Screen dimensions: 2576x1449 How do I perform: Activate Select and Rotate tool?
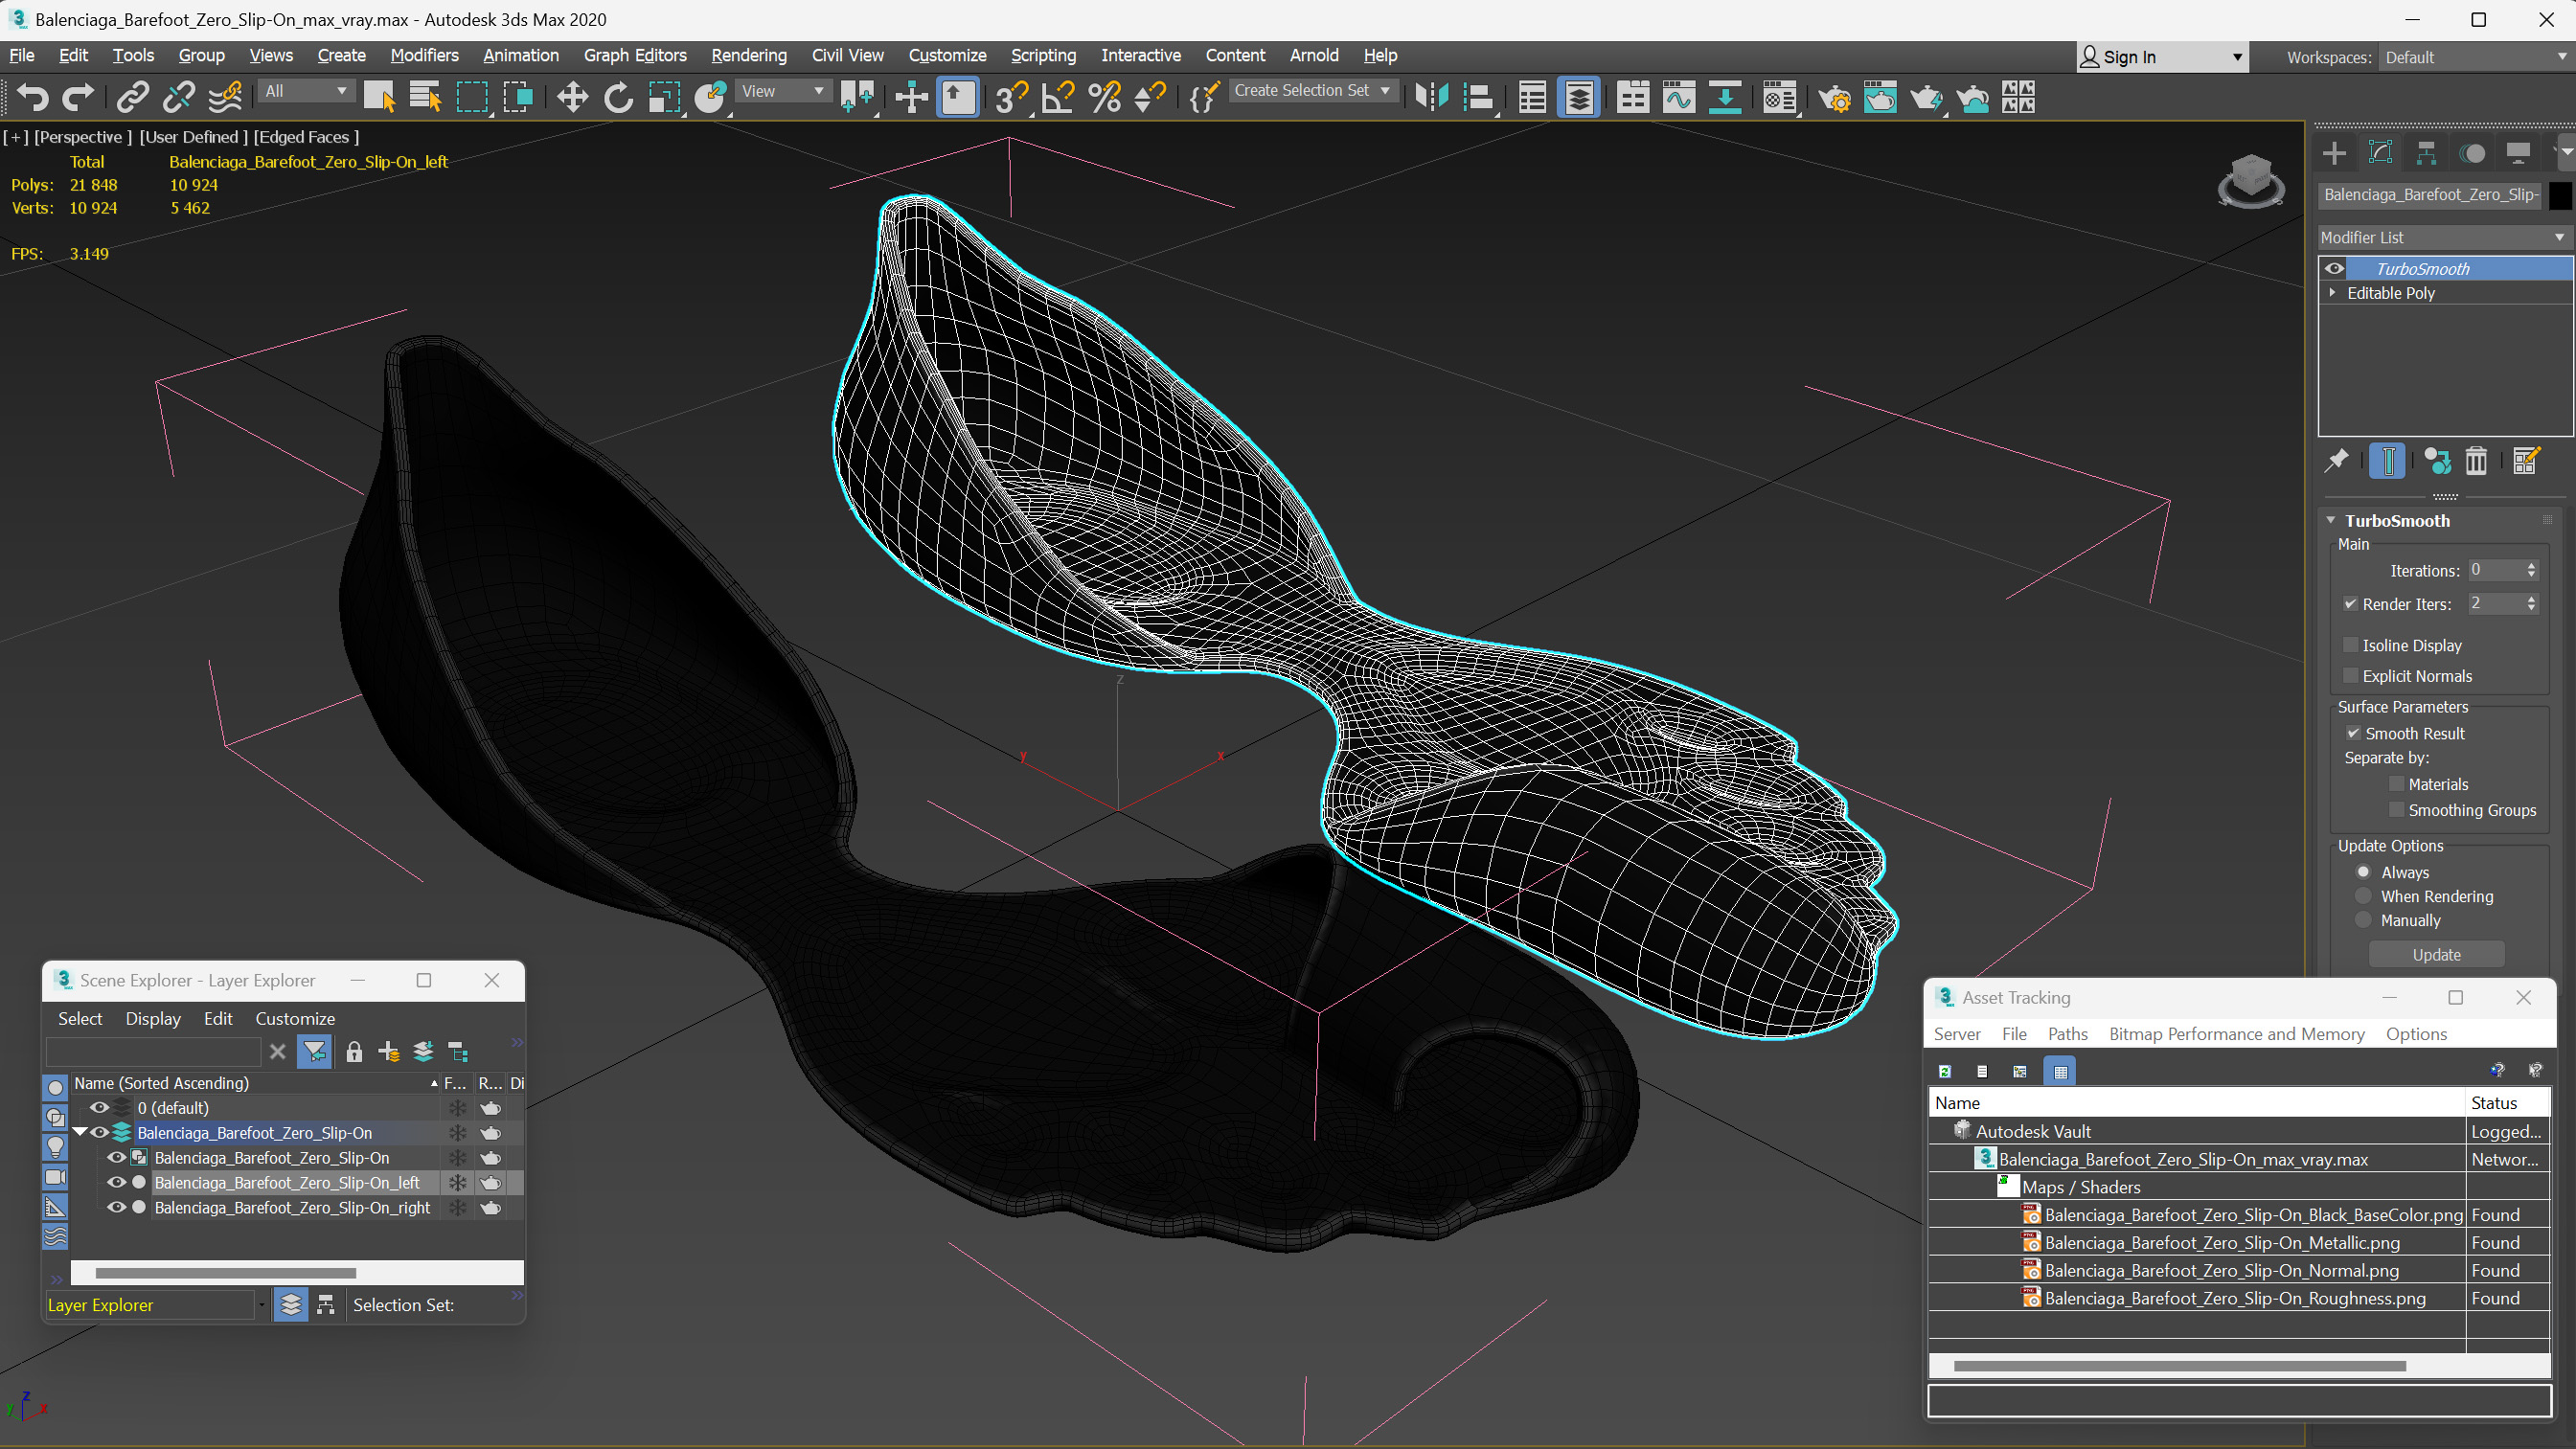[x=618, y=97]
